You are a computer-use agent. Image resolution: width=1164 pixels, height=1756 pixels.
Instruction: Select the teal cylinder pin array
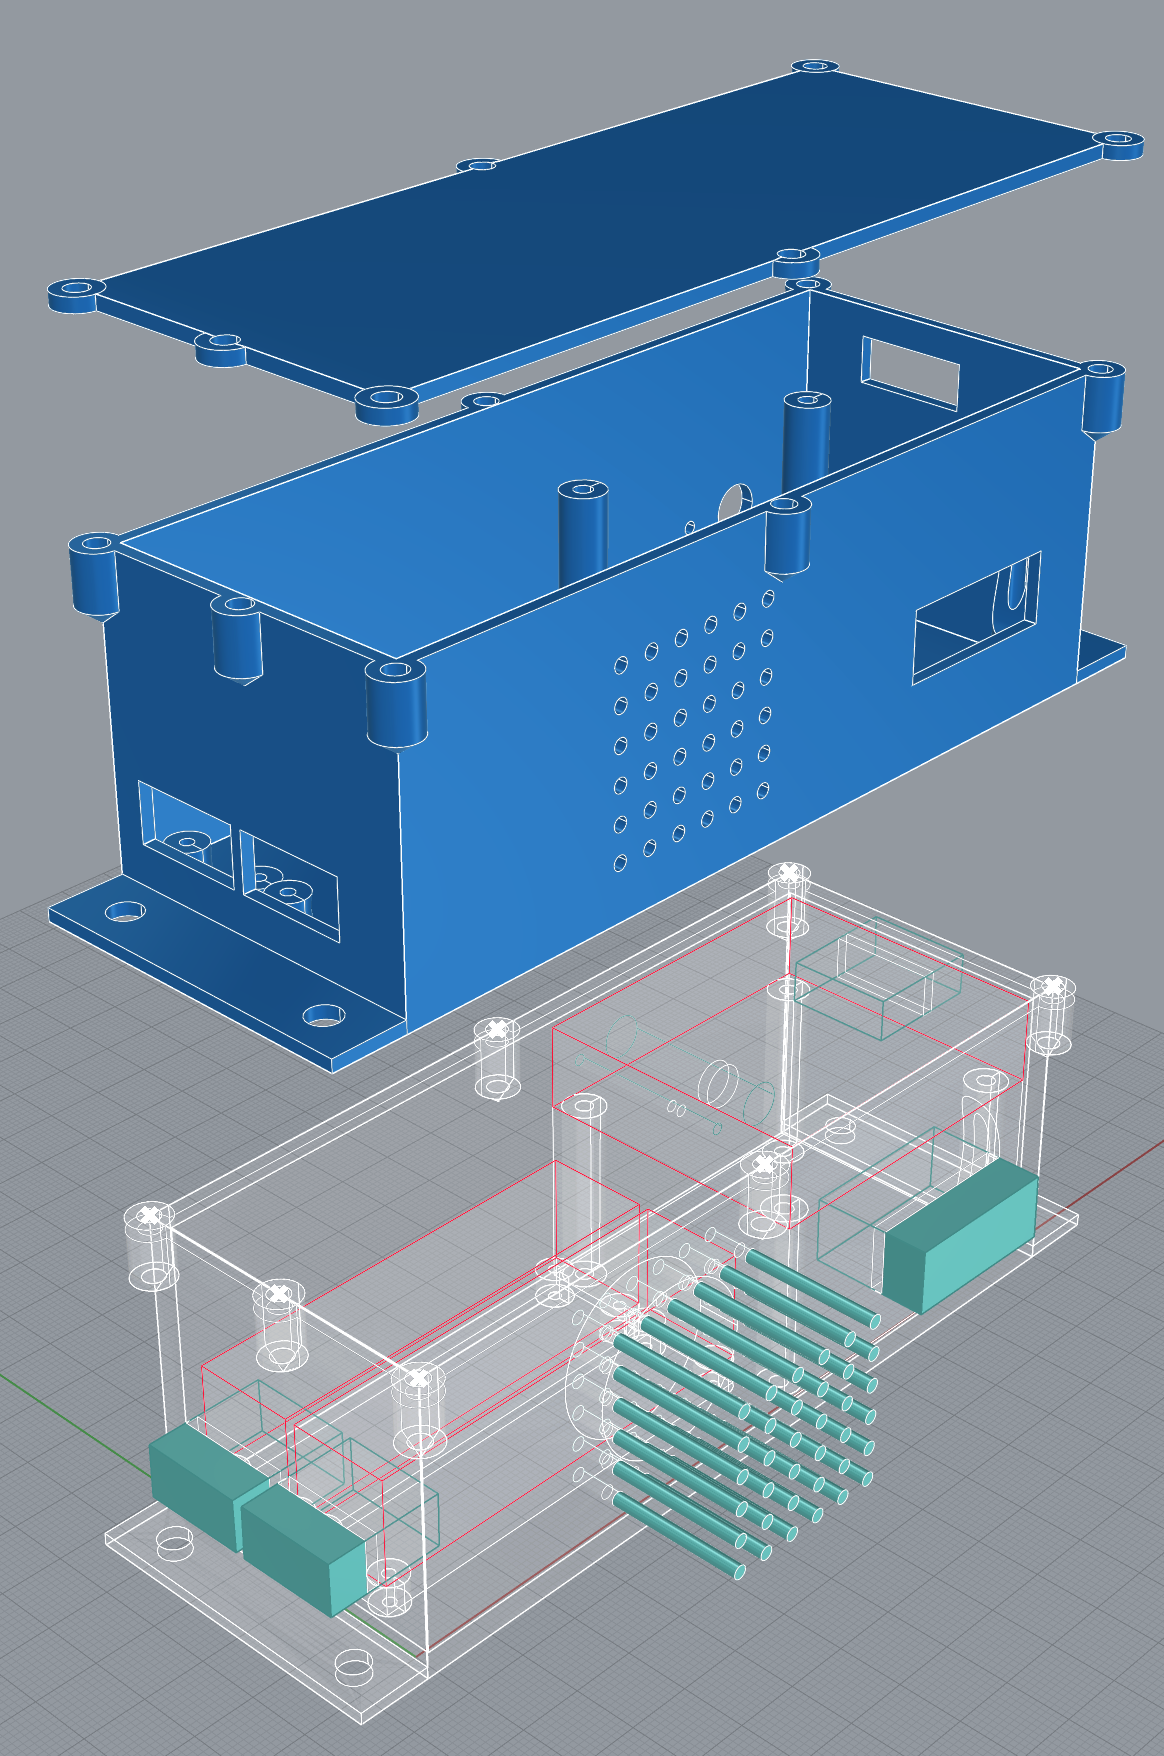tap(745, 1412)
